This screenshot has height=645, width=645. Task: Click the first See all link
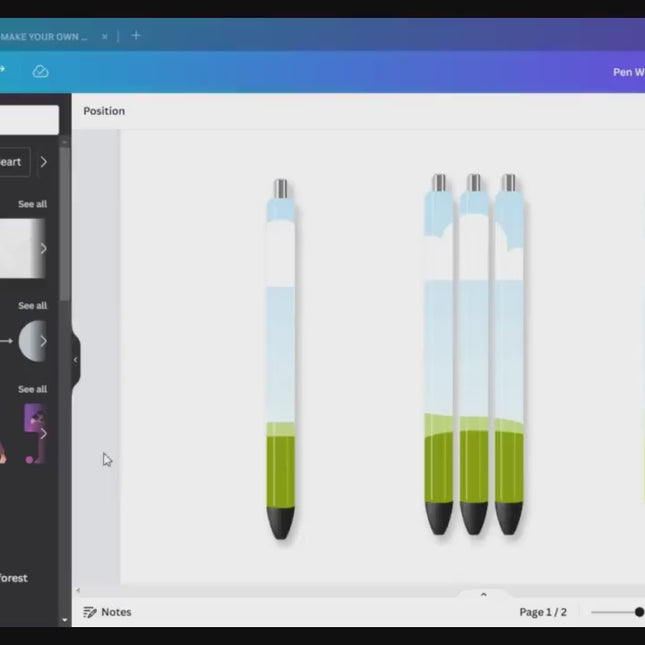(x=32, y=204)
